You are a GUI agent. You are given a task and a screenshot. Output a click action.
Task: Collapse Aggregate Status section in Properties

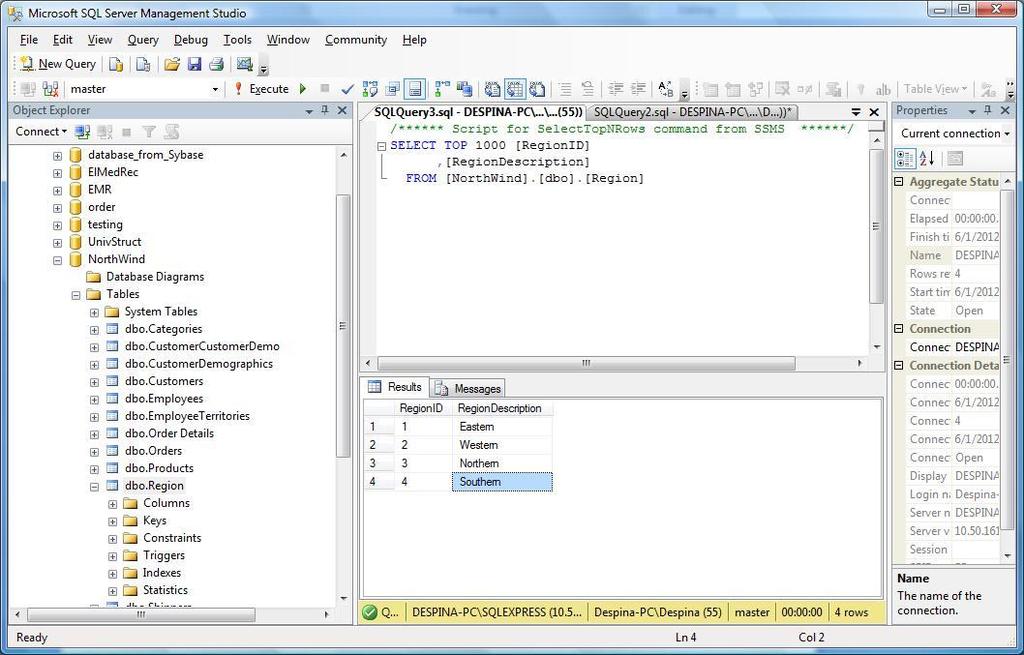(x=899, y=182)
